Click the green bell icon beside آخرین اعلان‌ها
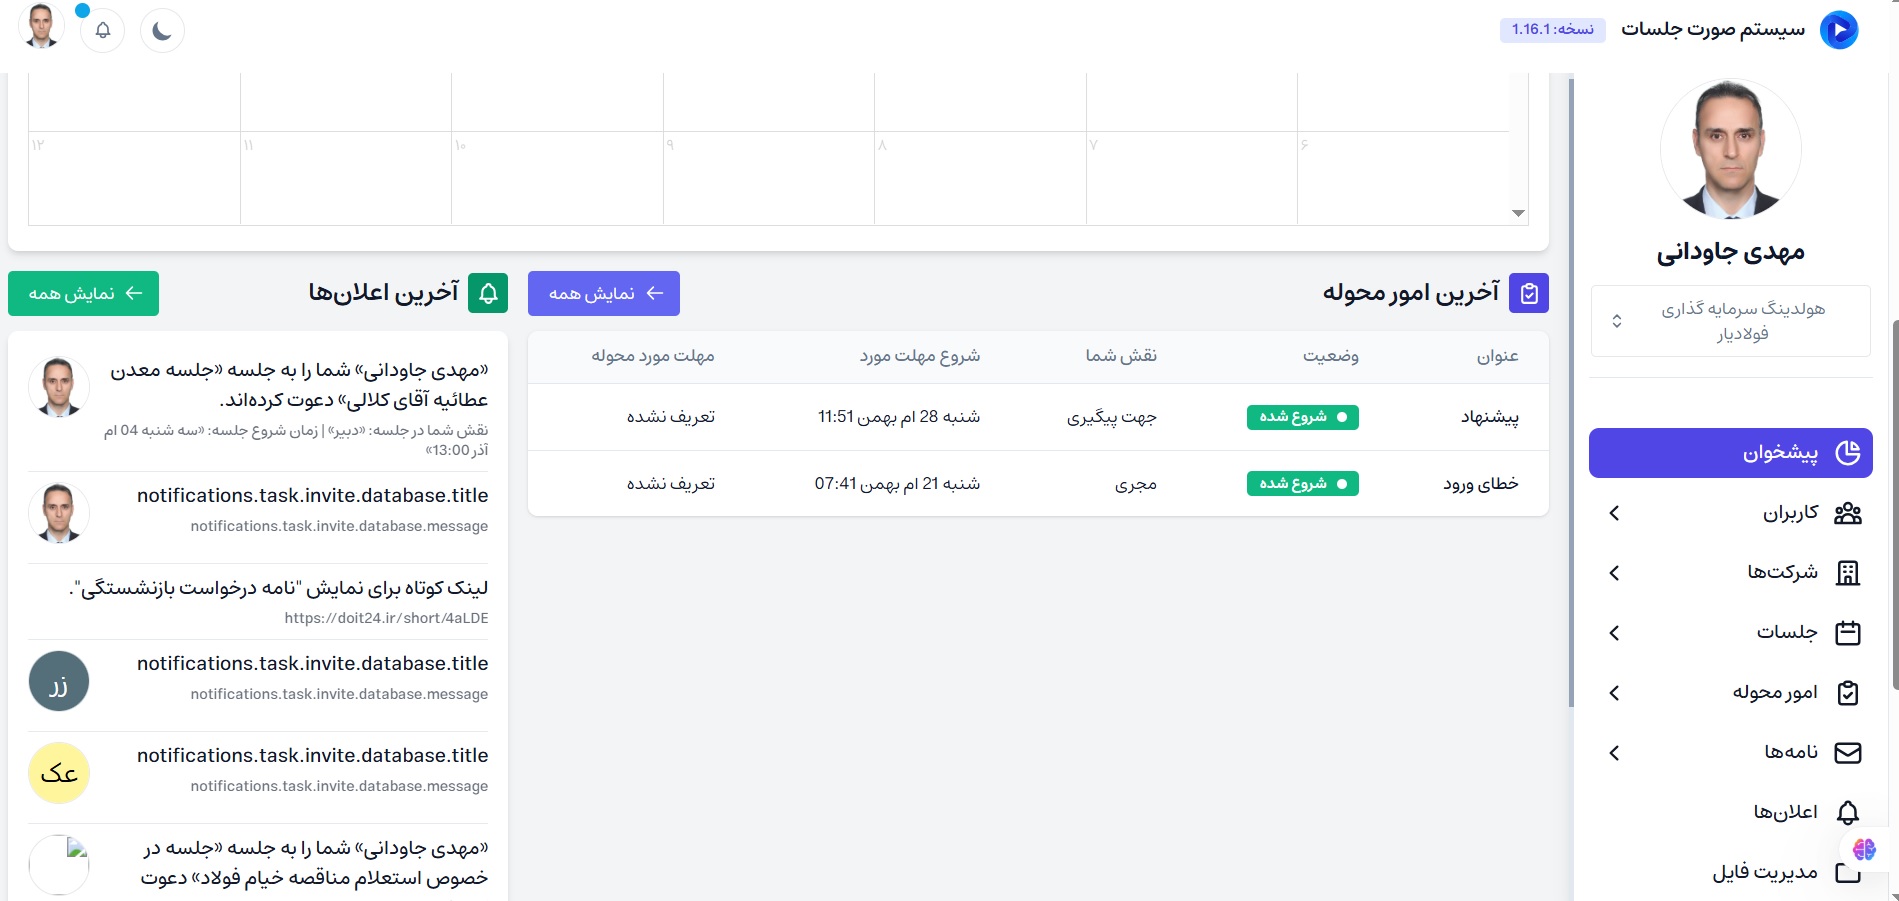Image resolution: width=1899 pixels, height=901 pixels. click(488, 293)
